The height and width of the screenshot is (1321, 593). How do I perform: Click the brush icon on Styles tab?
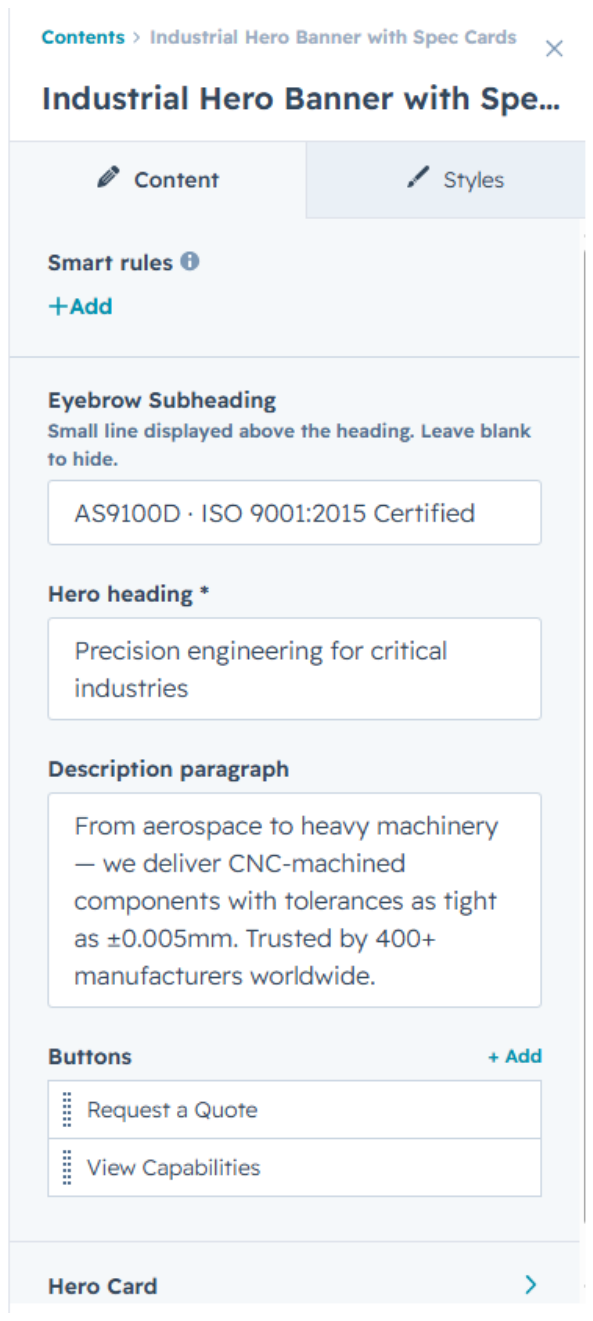tap(418, 178)
